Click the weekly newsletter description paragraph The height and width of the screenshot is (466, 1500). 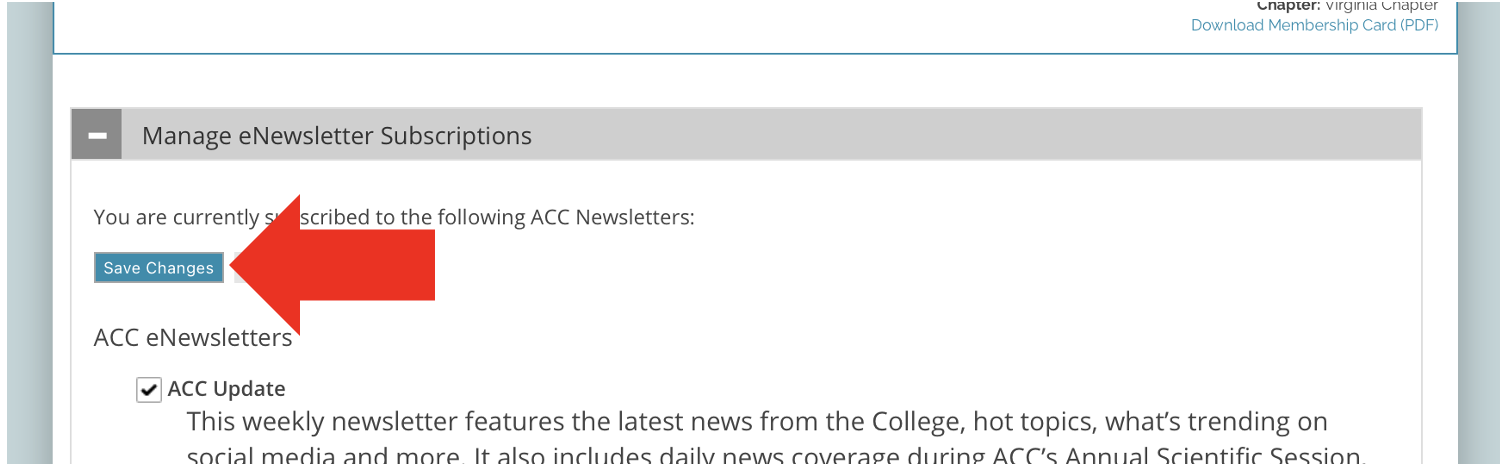tap(756, 422)
